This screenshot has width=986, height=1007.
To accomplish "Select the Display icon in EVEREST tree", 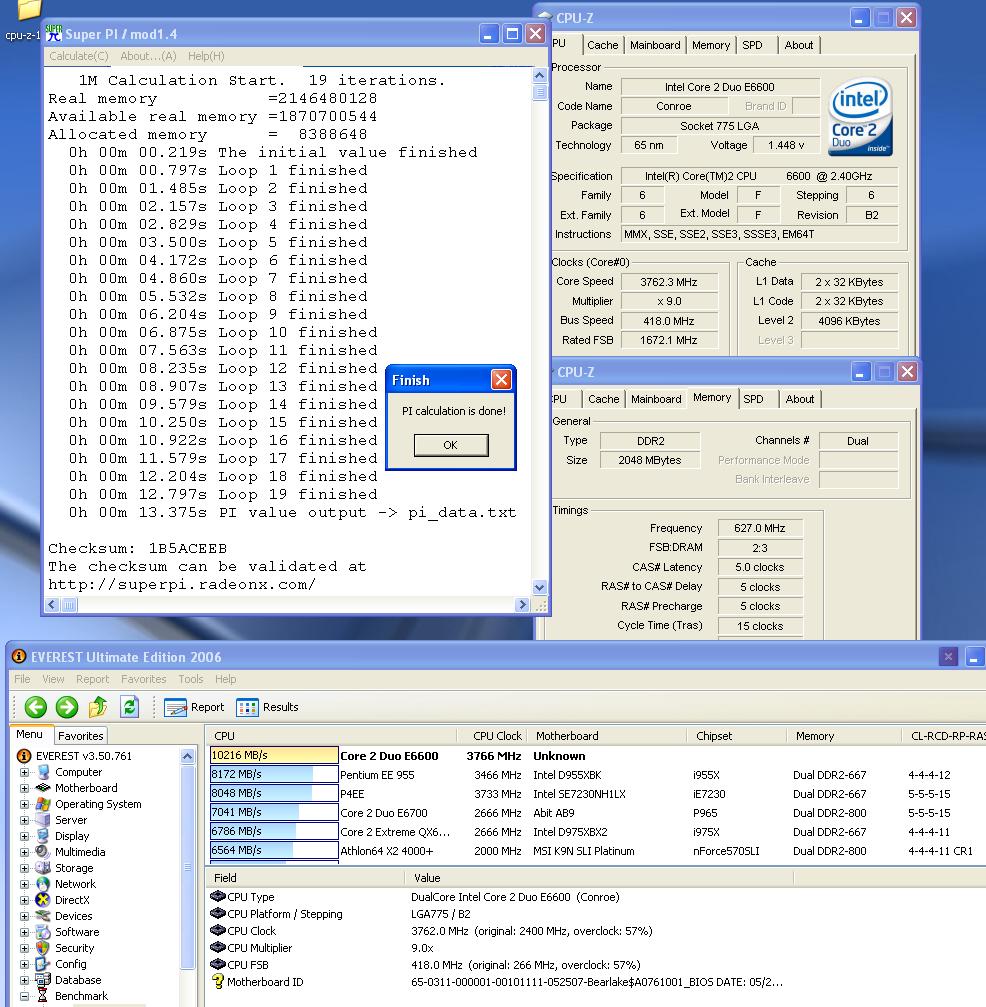I will tap(43, 836).
